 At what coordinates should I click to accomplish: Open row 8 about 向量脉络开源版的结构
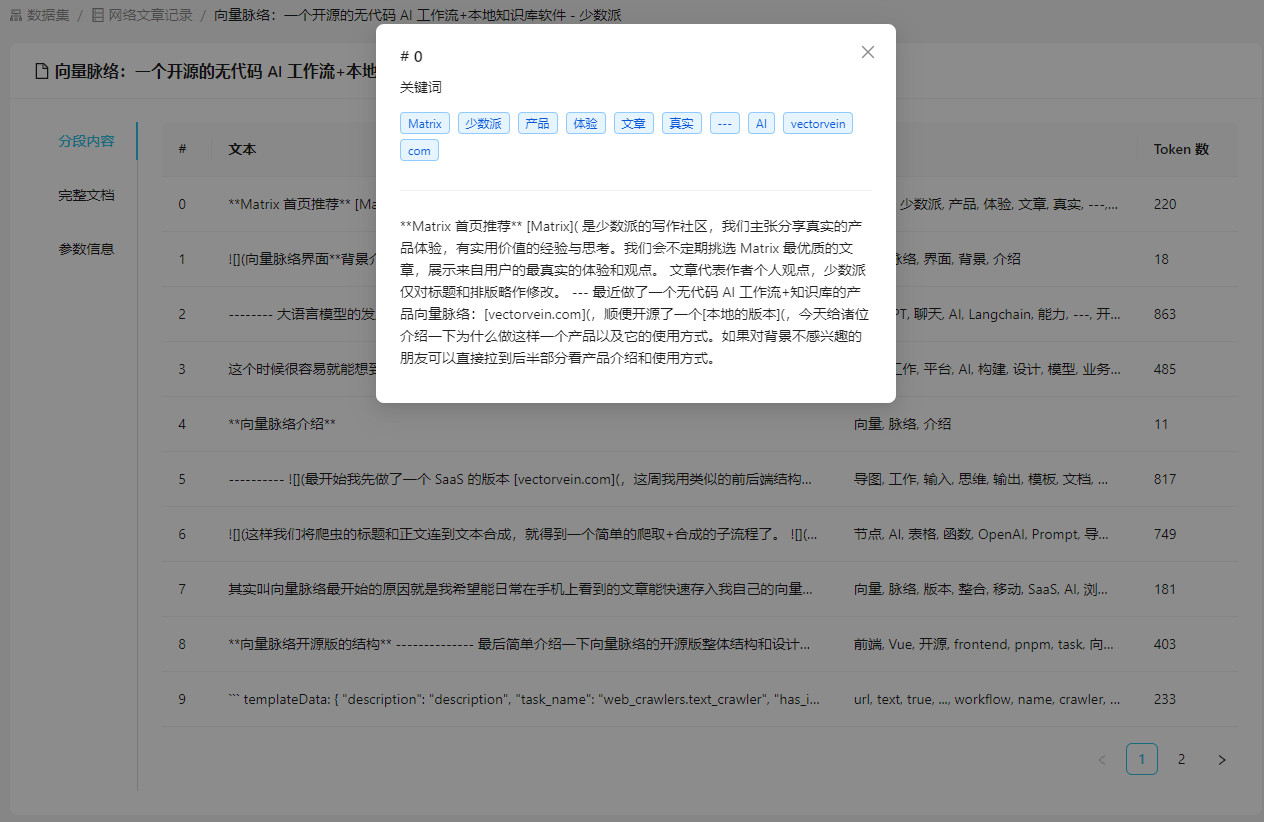pos(700,644)
